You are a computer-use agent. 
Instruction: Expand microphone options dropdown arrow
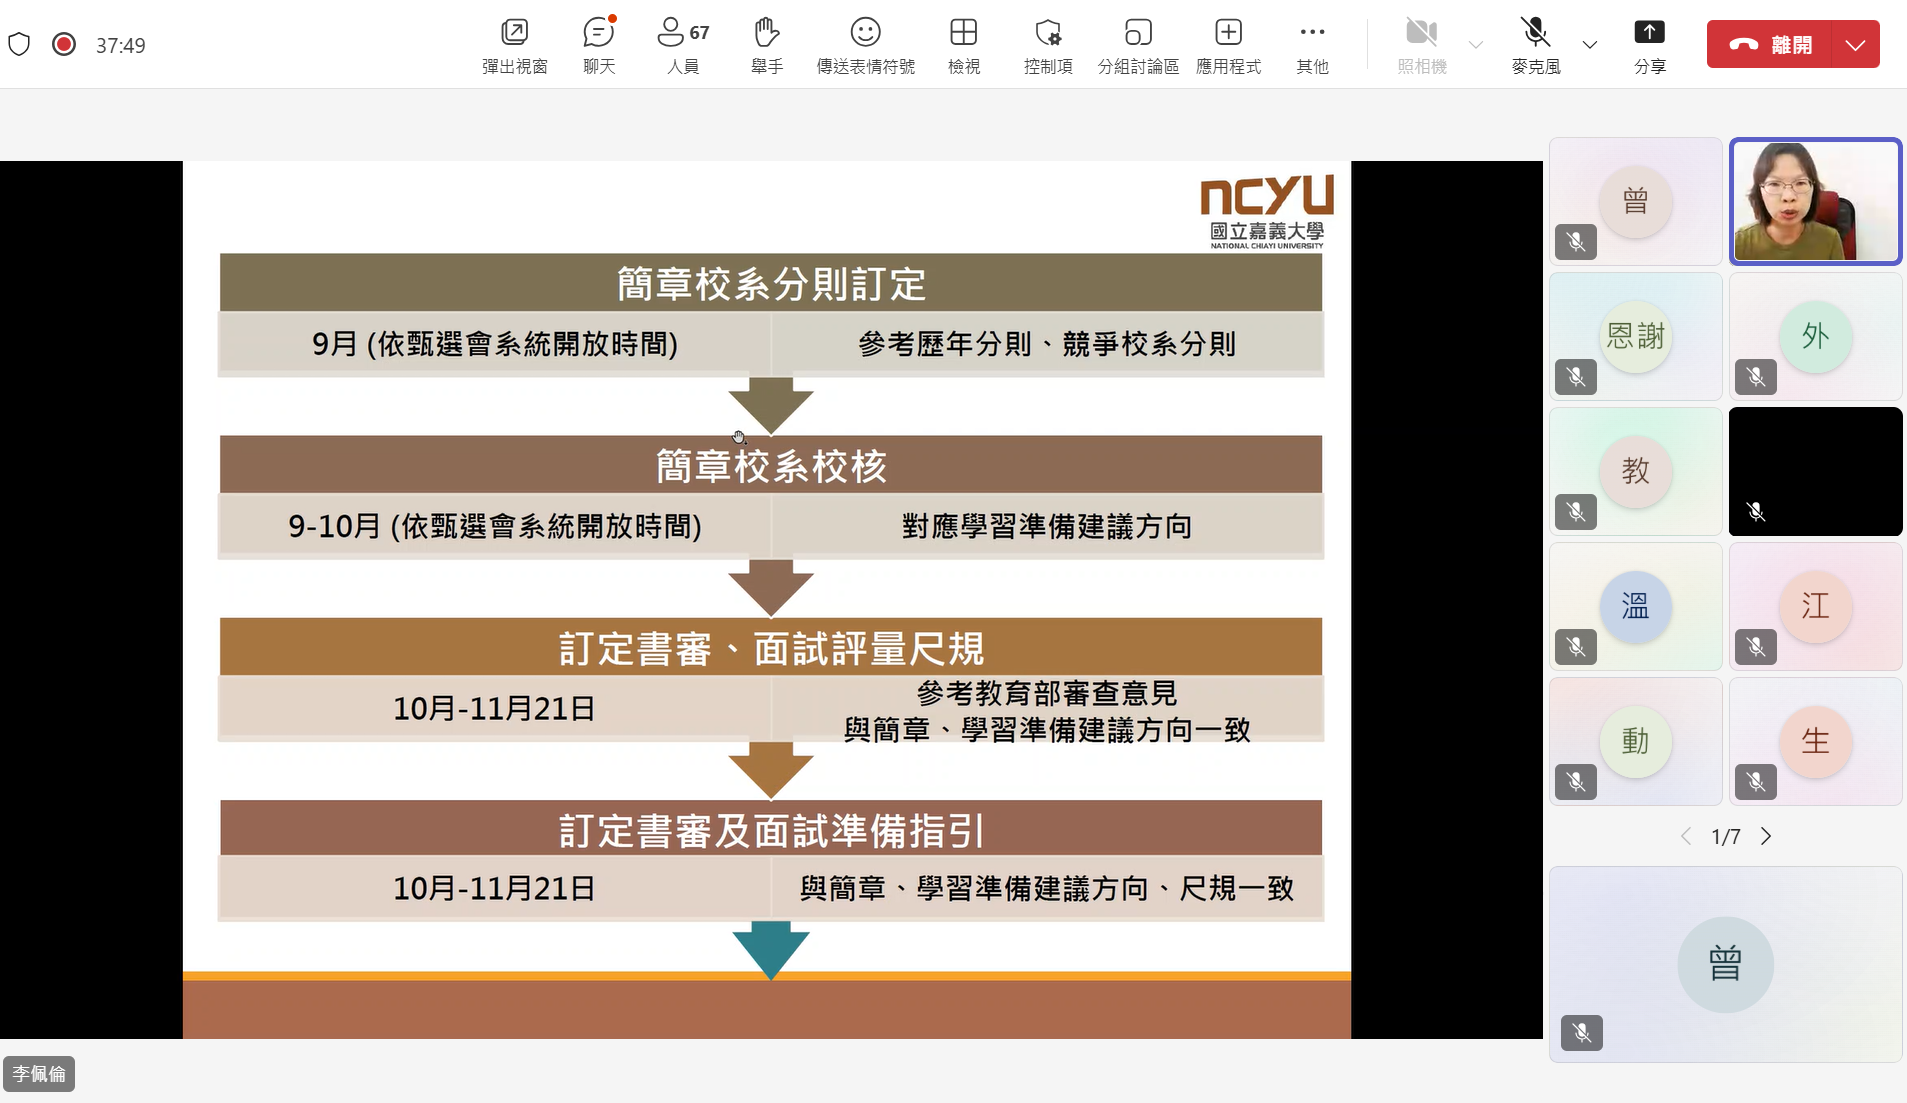coord(1589,45)
